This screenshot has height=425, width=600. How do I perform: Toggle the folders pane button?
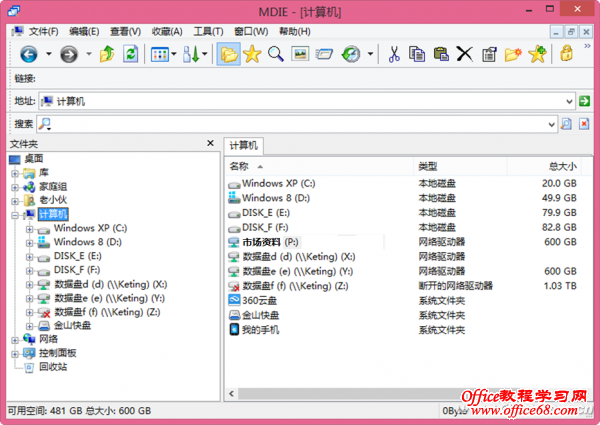point(228,54)
